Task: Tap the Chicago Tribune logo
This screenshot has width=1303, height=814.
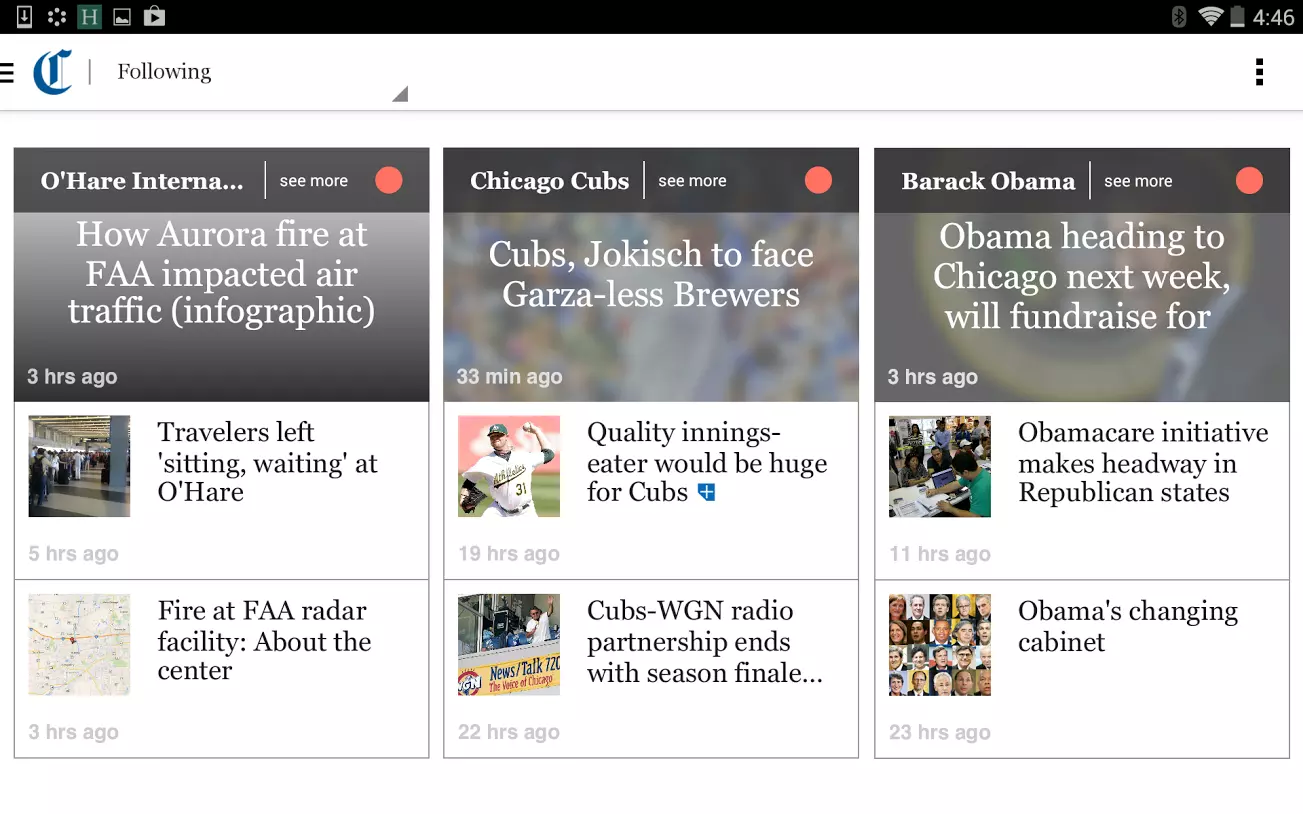Action: [52, 72]
